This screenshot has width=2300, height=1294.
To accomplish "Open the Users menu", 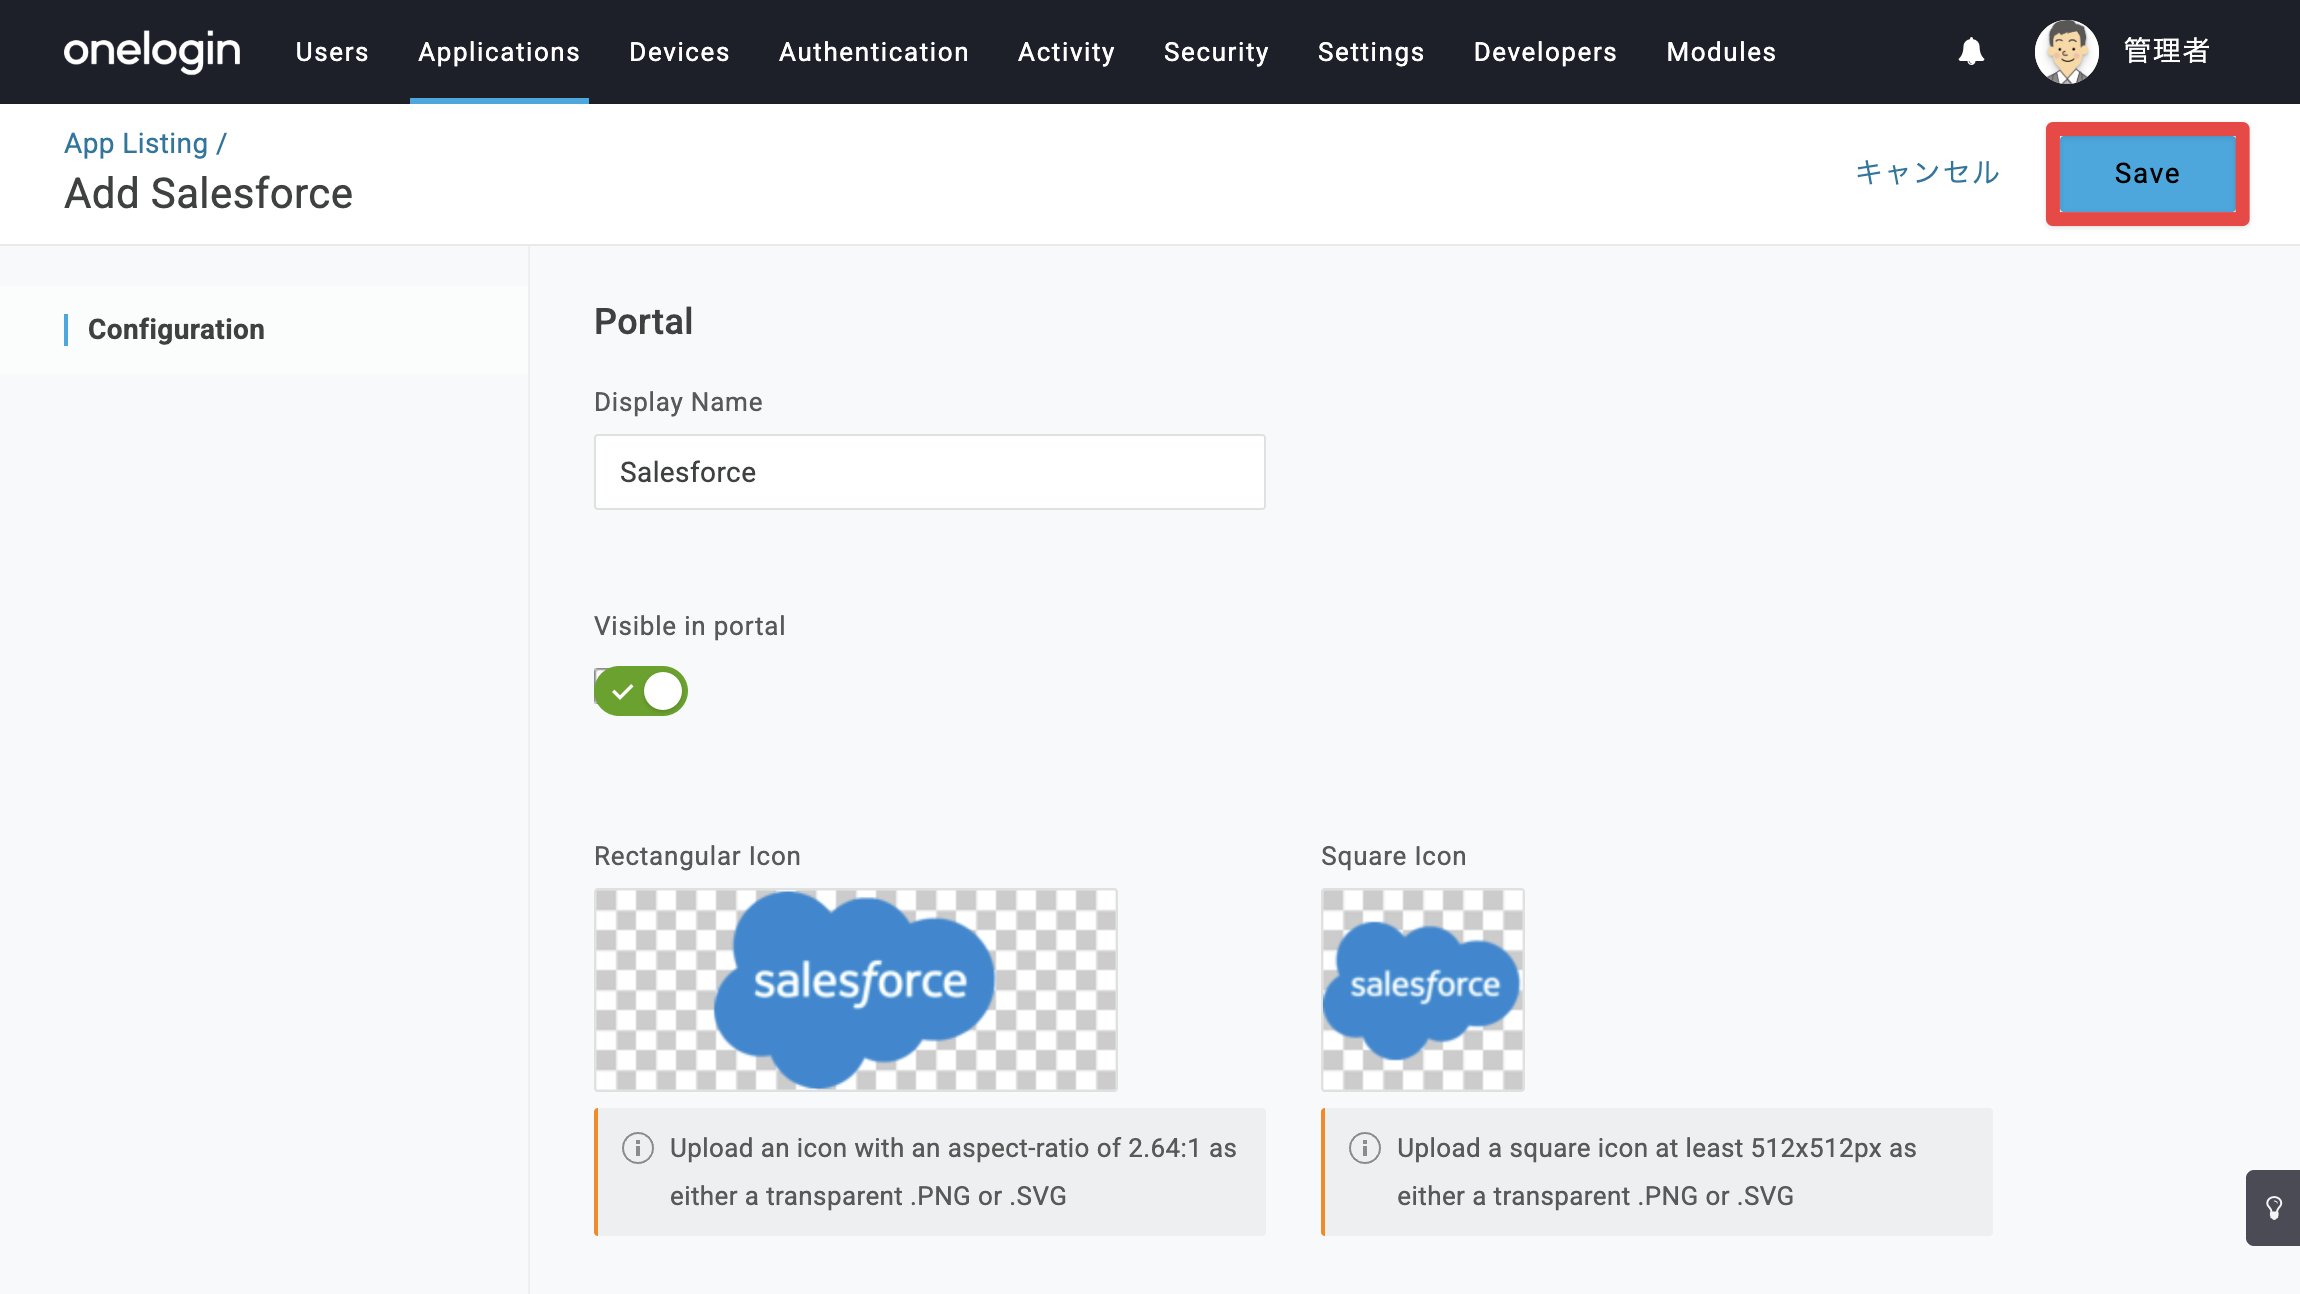I will [332, 52].
